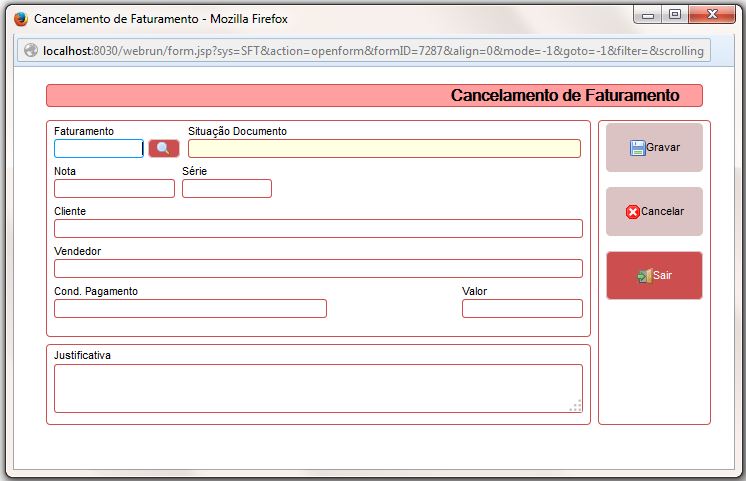The image size is (746, 481).
Task: Click the Valor input field
Action: (522, 308)
